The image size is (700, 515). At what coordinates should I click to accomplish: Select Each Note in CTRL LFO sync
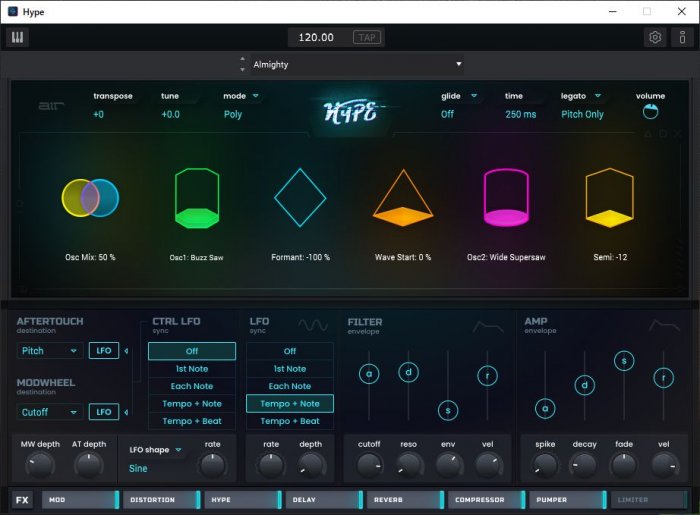pos(192,386)
